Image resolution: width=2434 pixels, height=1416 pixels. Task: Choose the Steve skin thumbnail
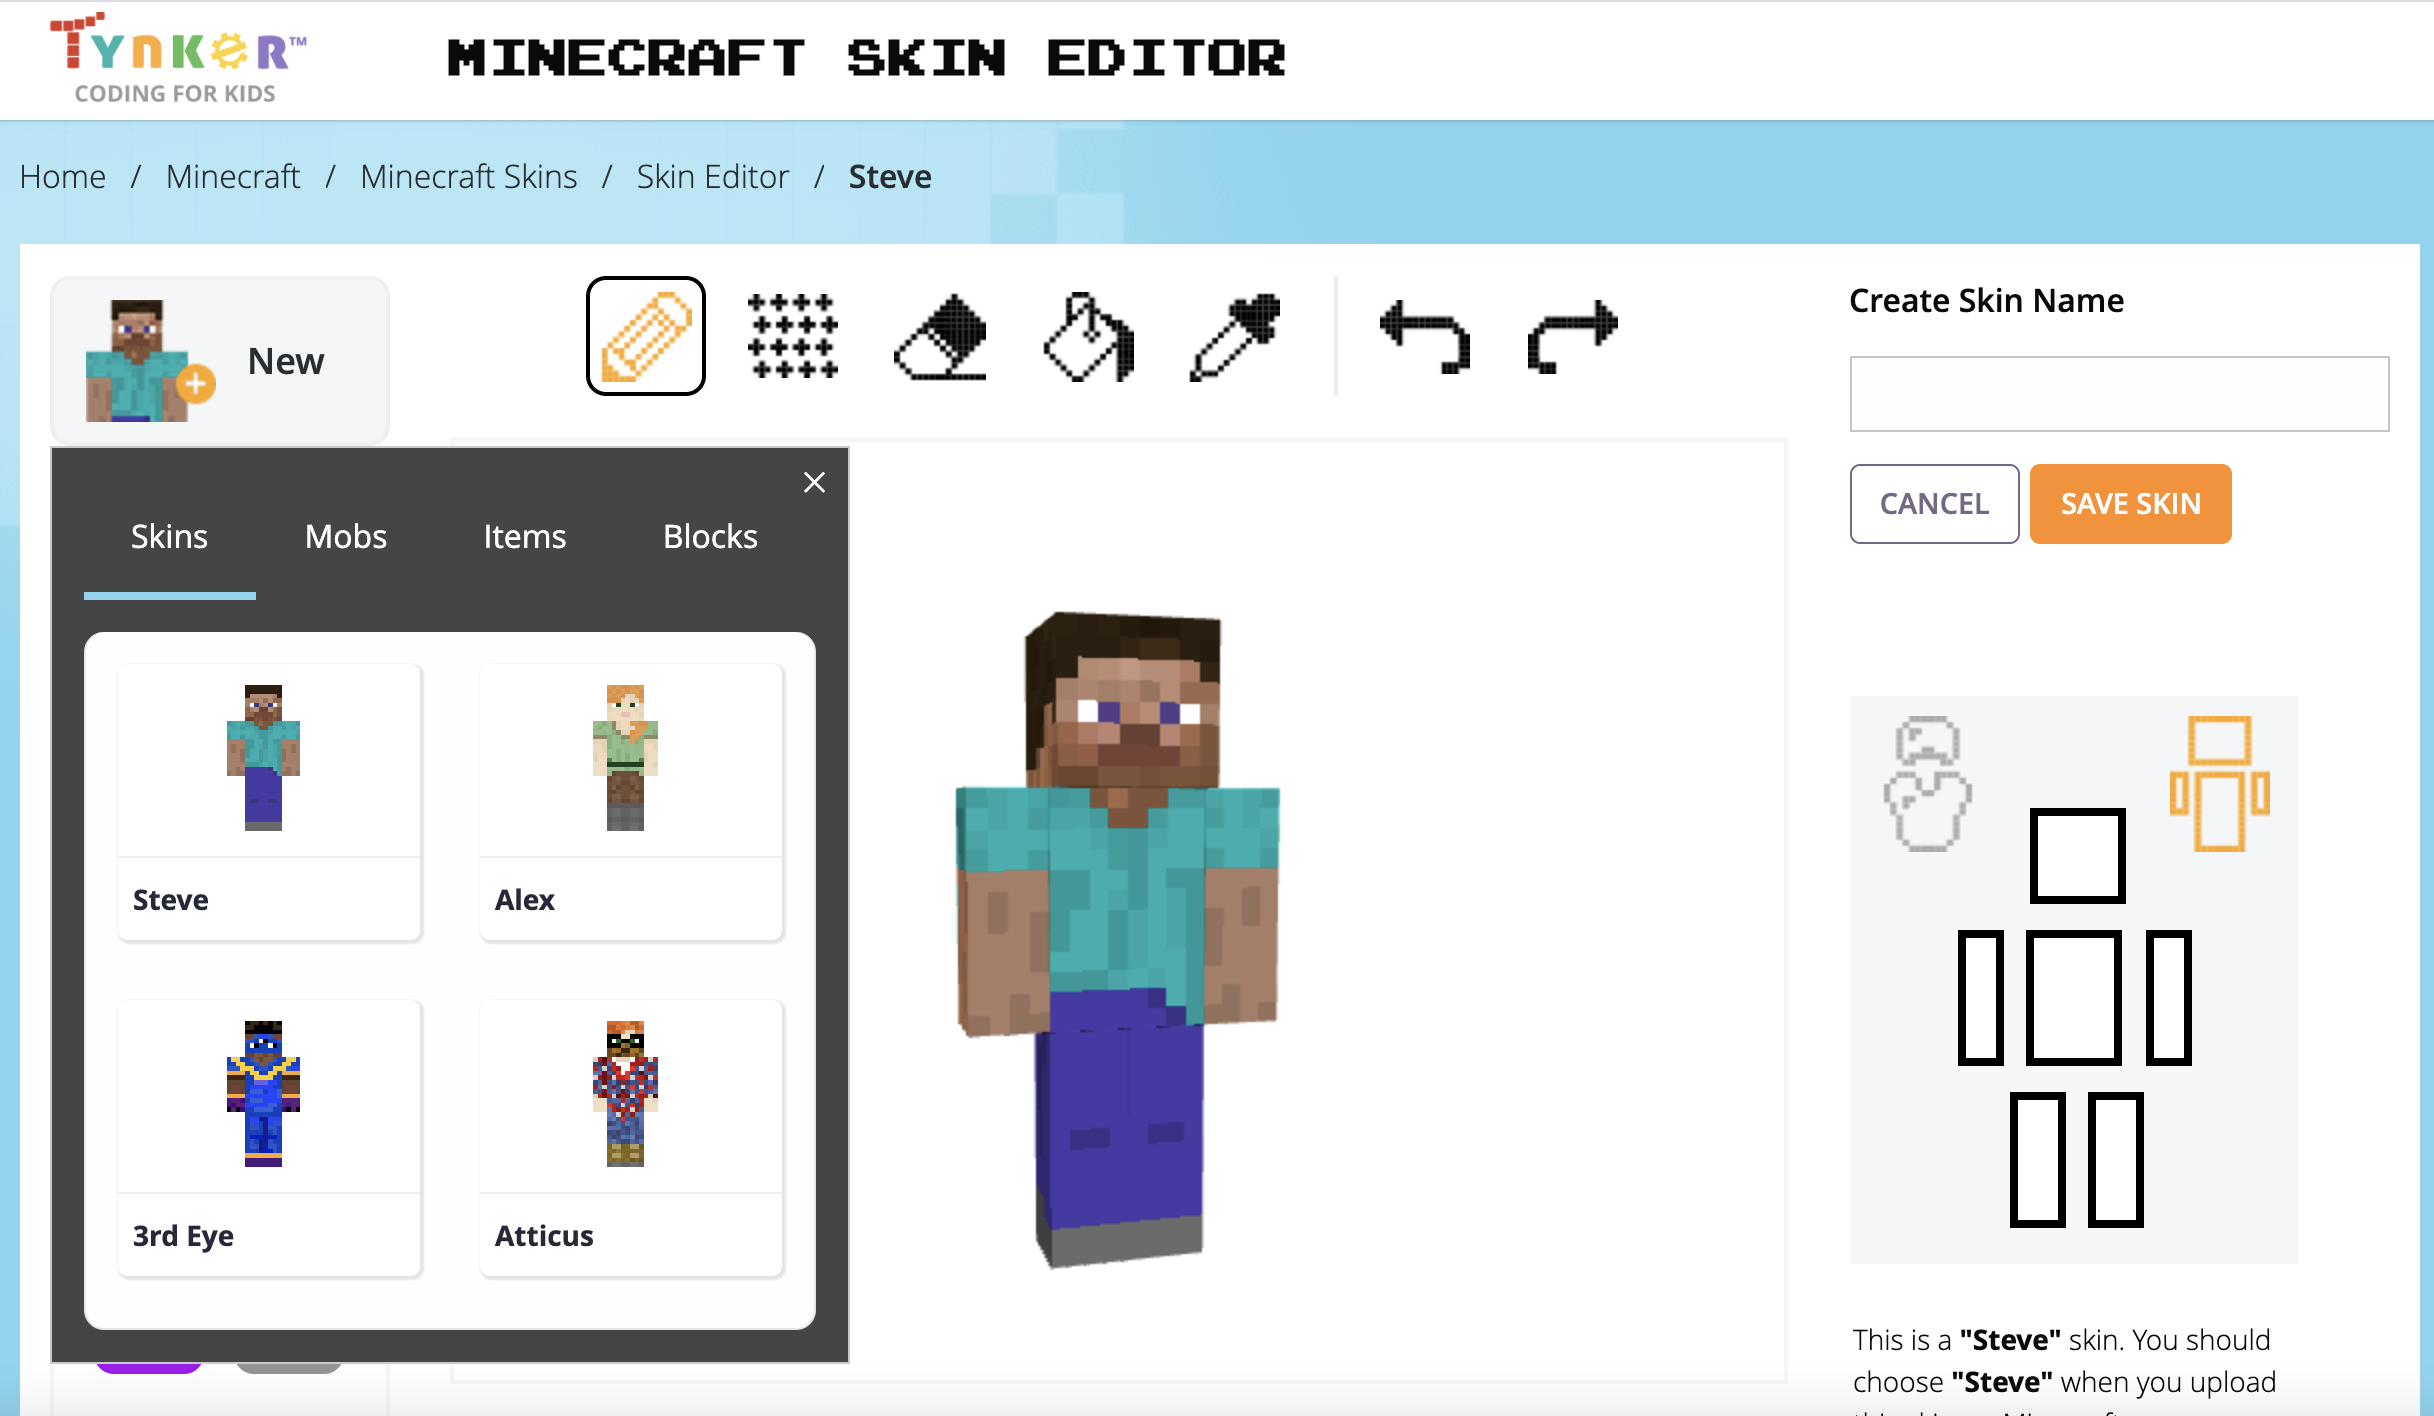tap(269, 801)
